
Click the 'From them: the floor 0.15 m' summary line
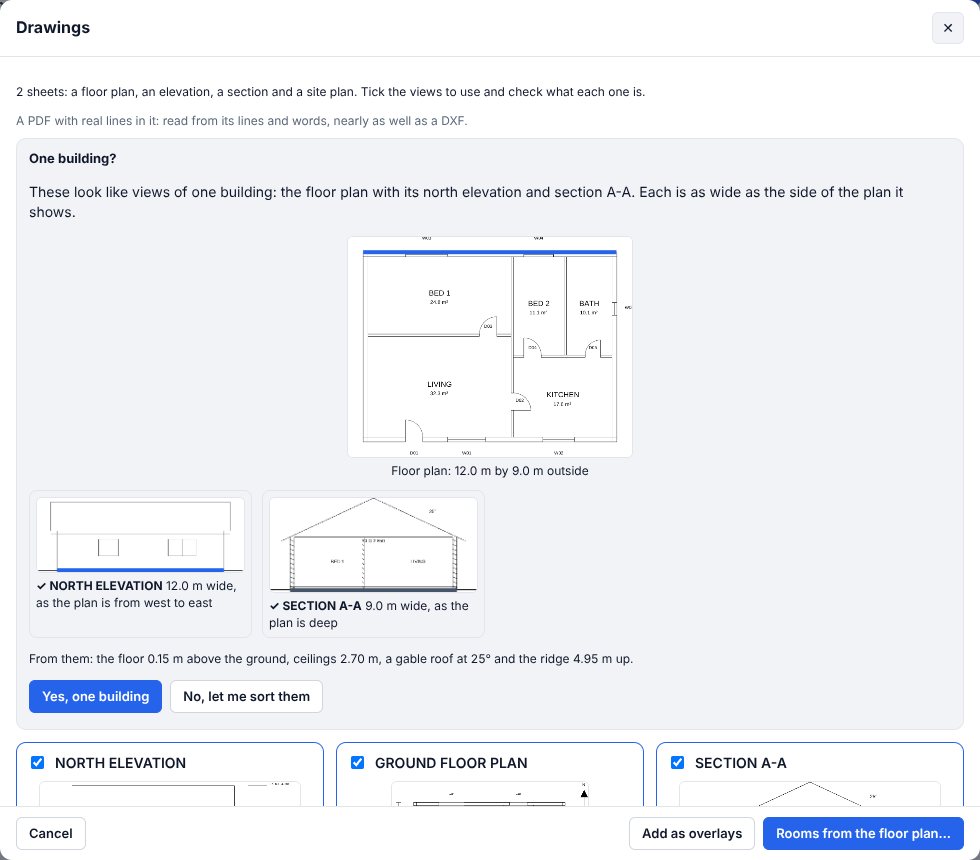click(331, 659)
